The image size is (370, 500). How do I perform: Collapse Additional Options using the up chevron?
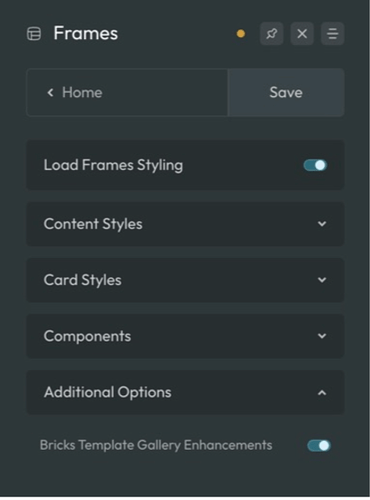pyautogui.click(x=322, y=393)
